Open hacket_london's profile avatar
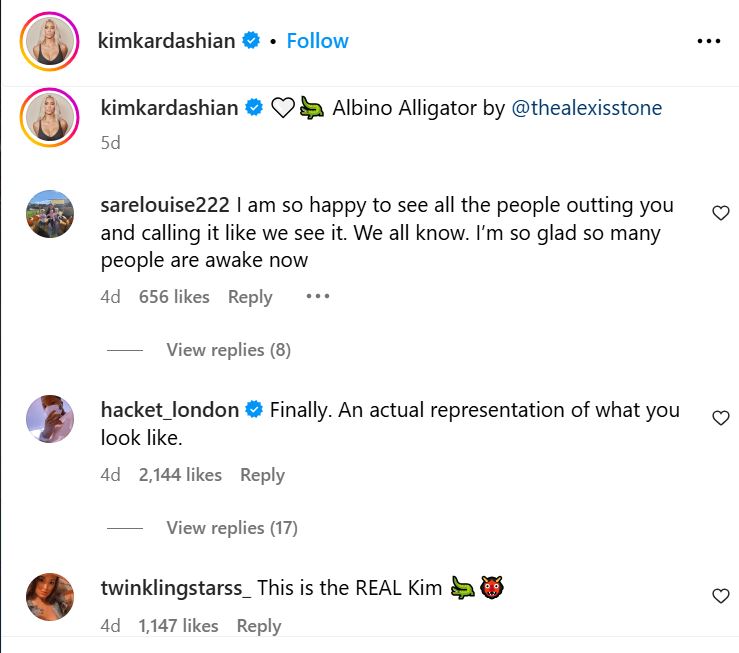The height and width of the screenshot is (653, 739). coord(48,420)
